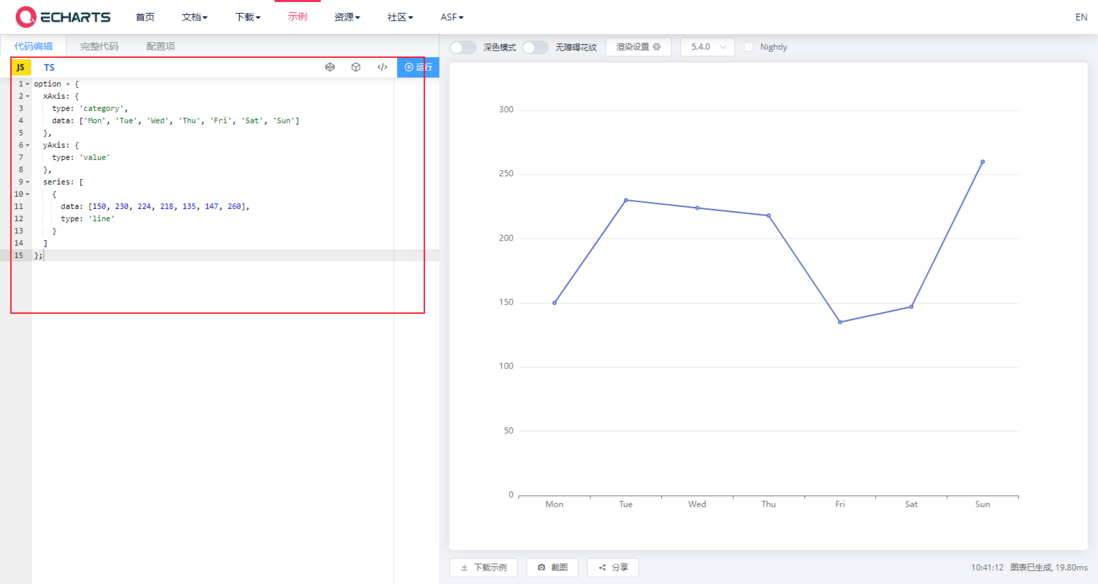
Task: Toggle the 无障碍花纹 decal pattern switch
Action: point(536,47)
